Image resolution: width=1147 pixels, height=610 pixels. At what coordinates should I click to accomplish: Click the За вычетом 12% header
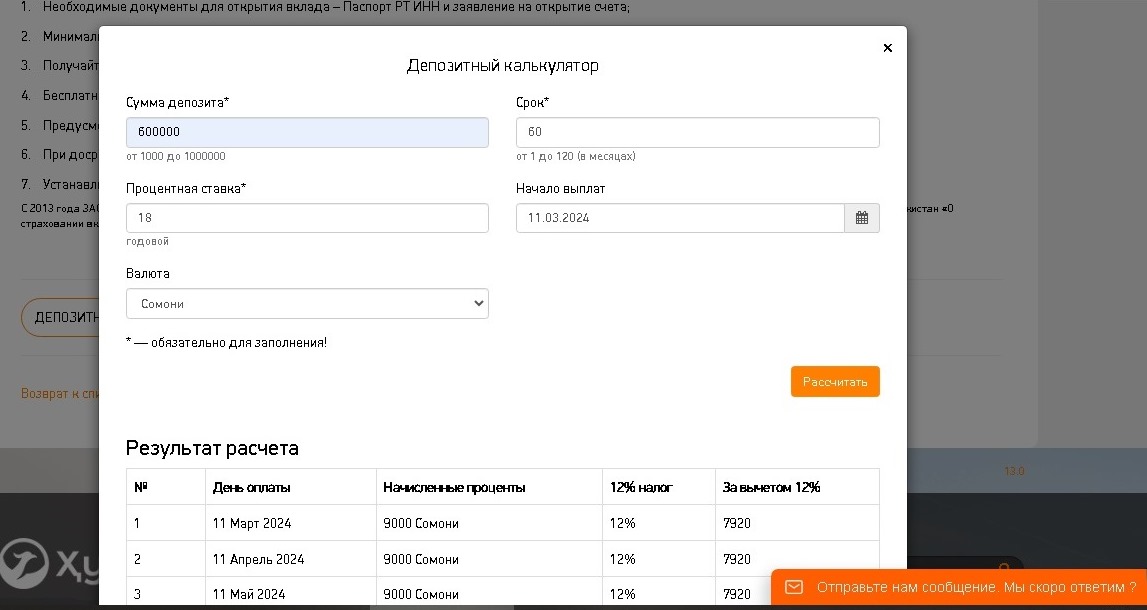(771, 487)
